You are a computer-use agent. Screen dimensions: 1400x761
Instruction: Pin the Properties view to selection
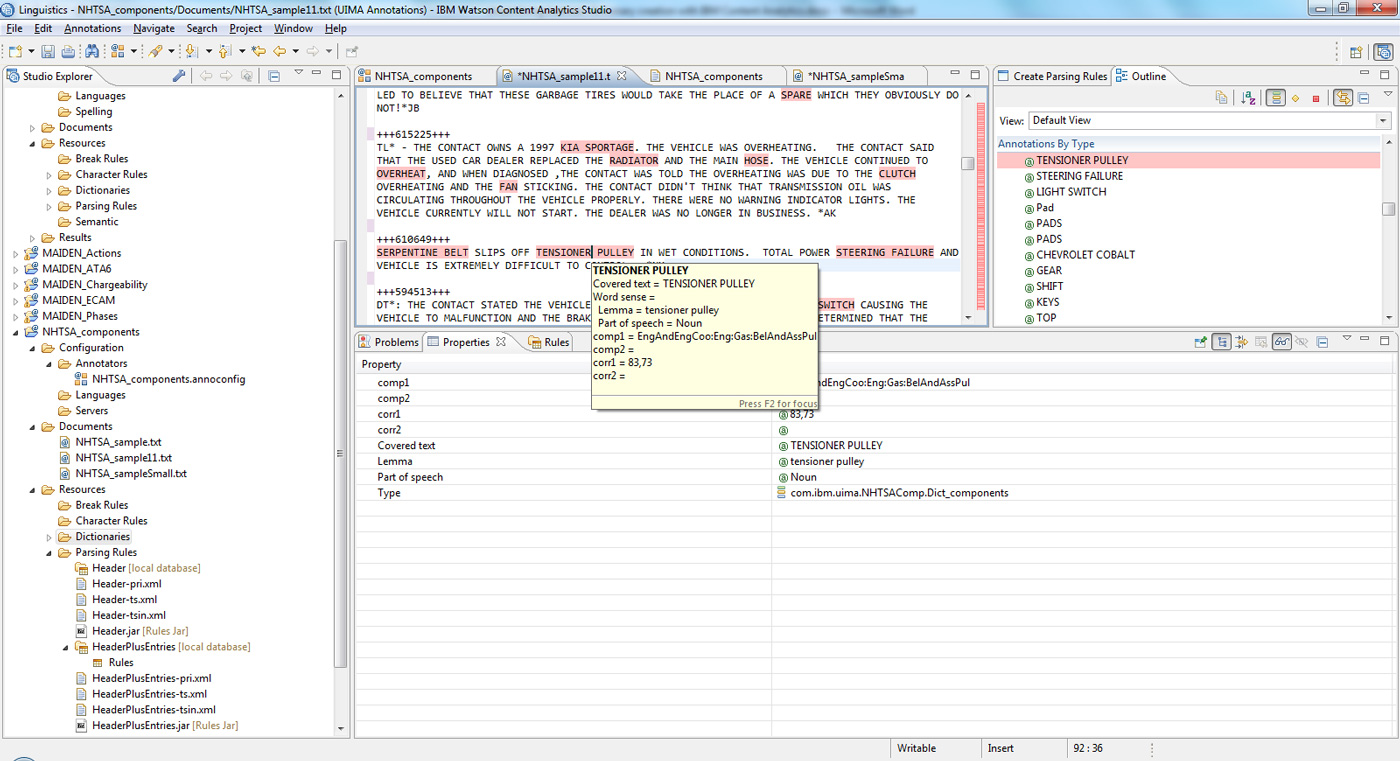coord(1200,342)
